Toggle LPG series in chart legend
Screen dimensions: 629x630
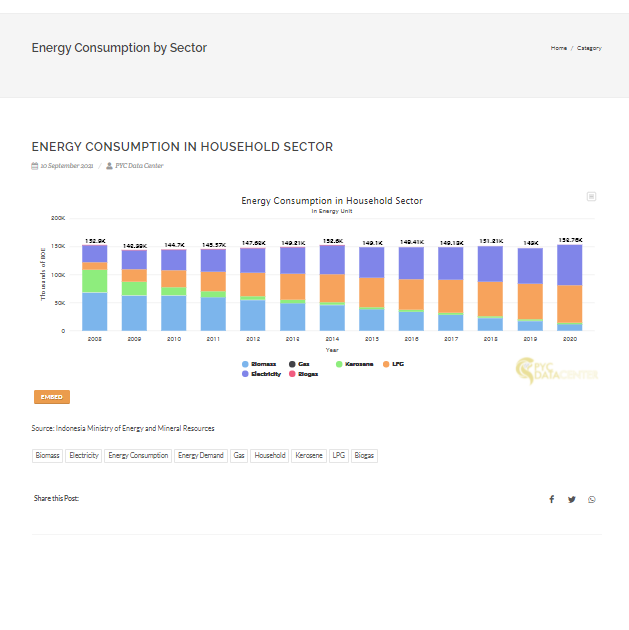point(393,364)
